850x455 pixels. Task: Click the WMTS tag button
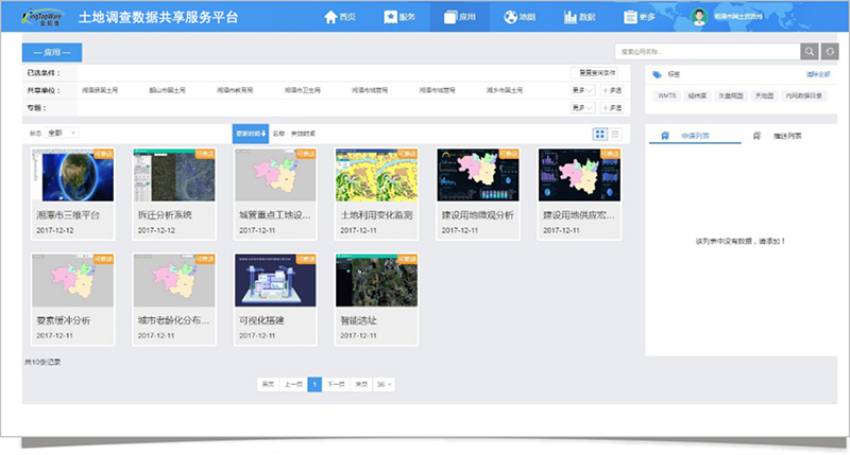667,96
